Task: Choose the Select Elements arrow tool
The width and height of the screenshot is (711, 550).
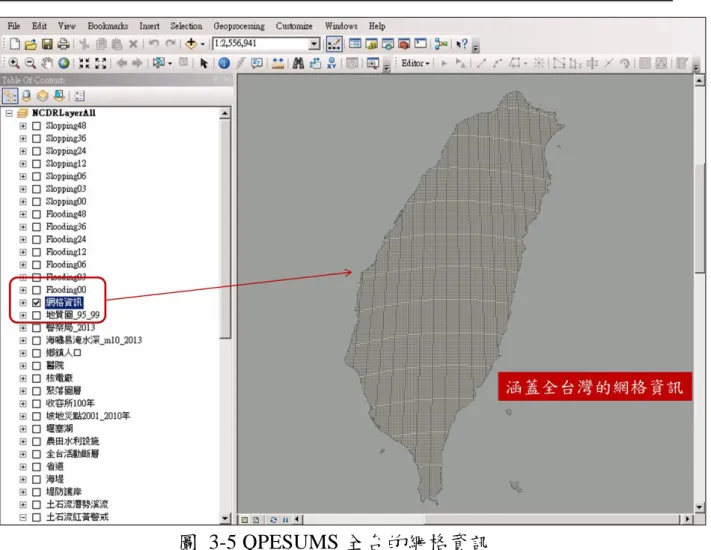Action: [204, 63]
